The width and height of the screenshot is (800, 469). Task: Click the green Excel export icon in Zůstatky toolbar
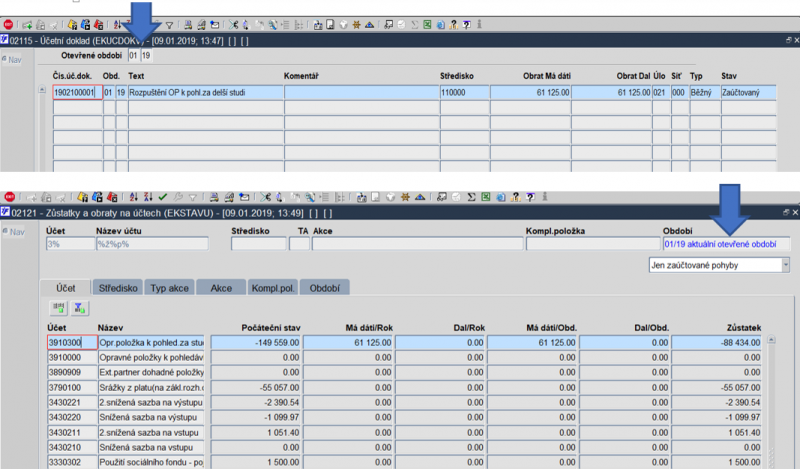[x=485, y=197]
